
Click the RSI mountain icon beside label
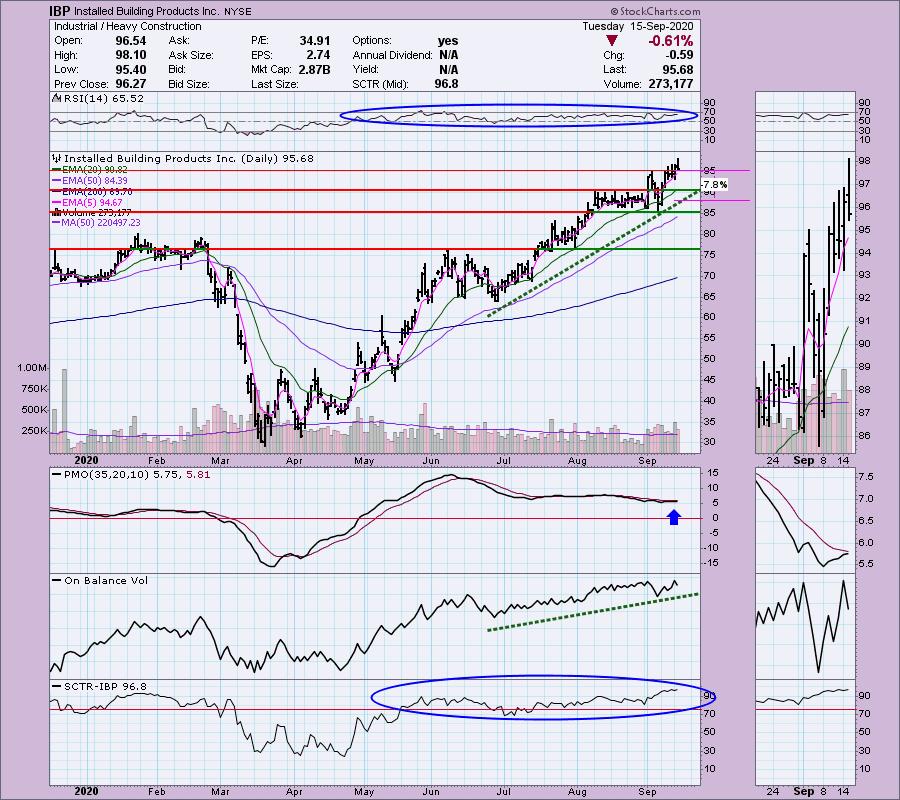coord(56,98)
